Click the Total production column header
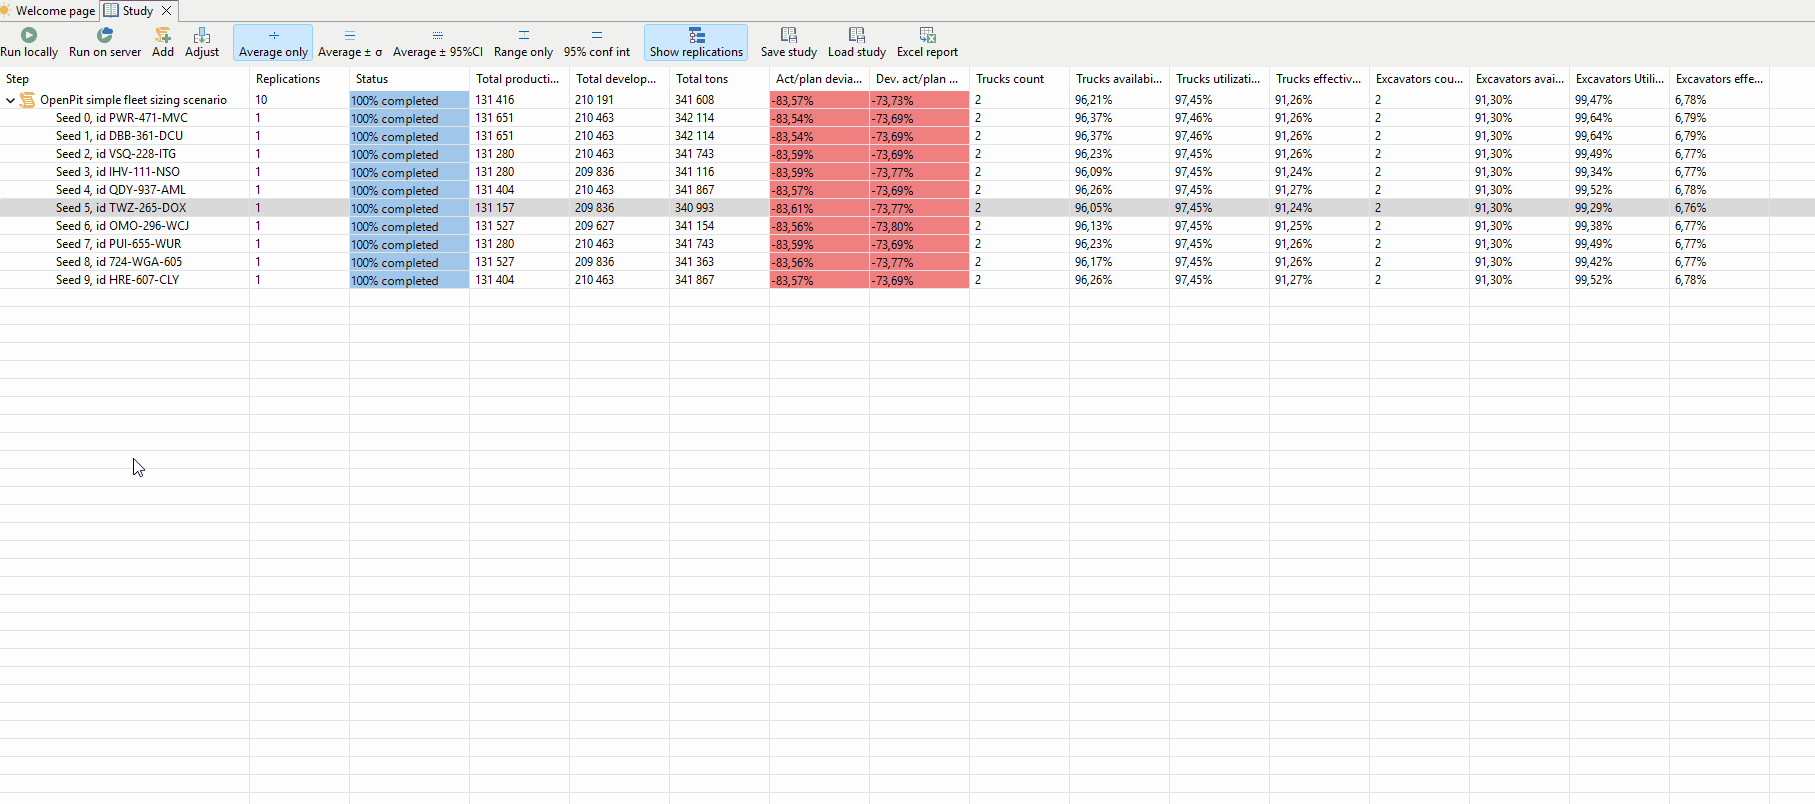The height and width of the screenshot is (804, 1815). (519, 79)
